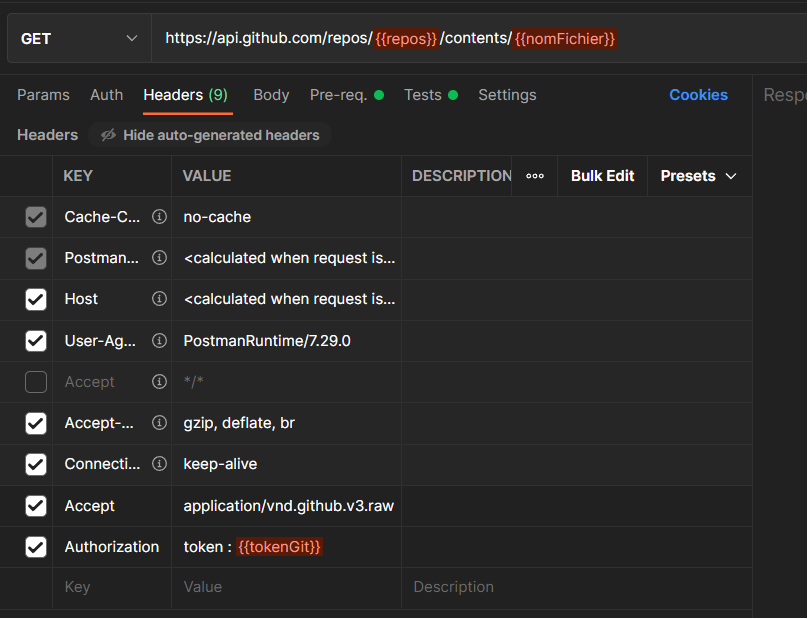Uncheck the Authorization header checkbox
Image resolution: width=808 pixels, height=619 pixels.
tap(36, 547)
